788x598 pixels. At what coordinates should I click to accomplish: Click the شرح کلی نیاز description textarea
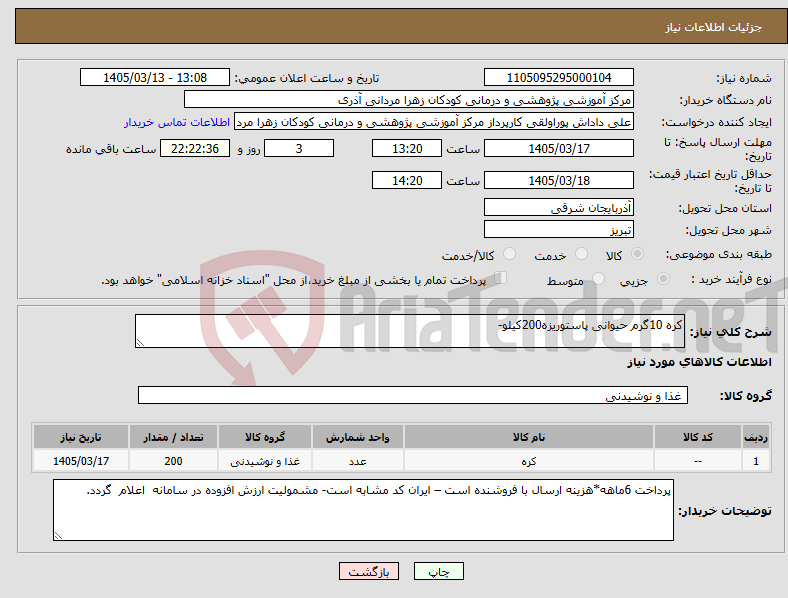tap(410, 331)
